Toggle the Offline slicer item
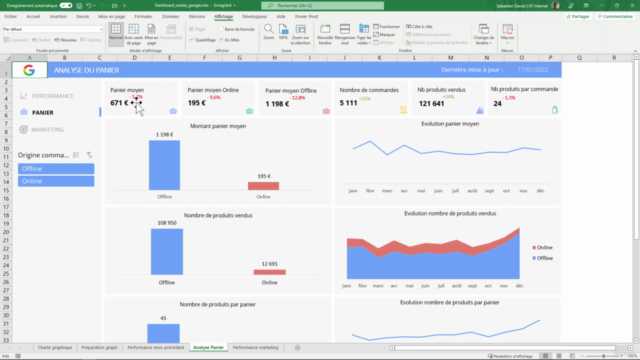Viewport: 640px width, 360px height. 56,169
